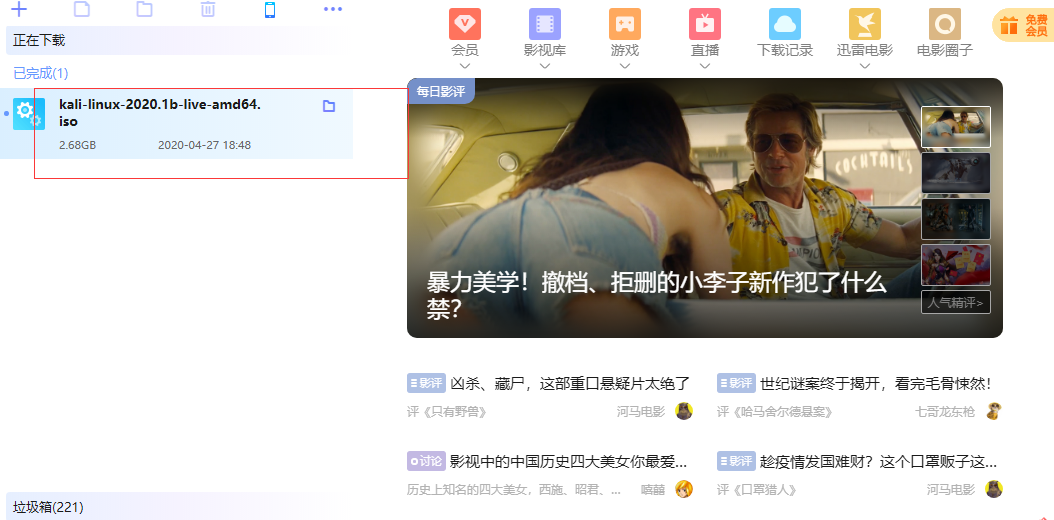Select the third banner thumbnail
Screen dimensions: 1054x520
[x=956, y=219]
